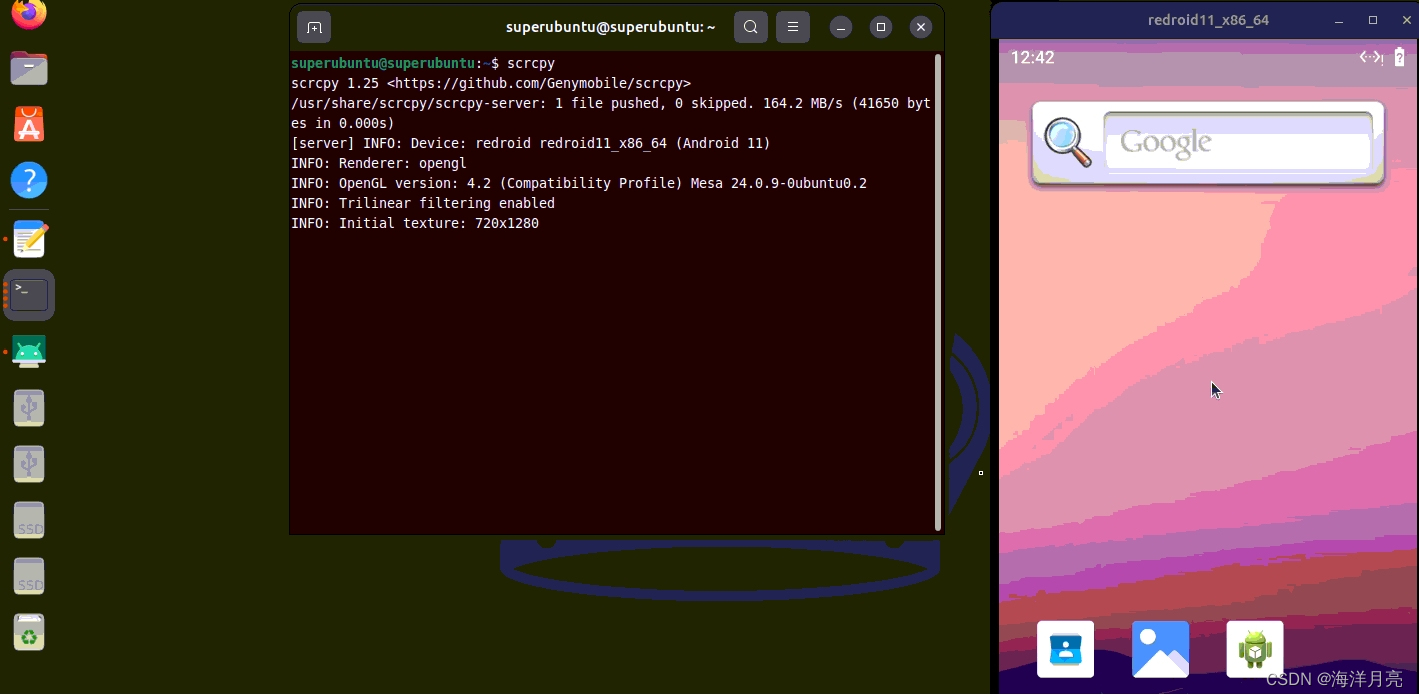Screen dimensions: 1419x698
Task: Tap the network status icon in the Android status bar
Action: click(x=1368, y=57)
